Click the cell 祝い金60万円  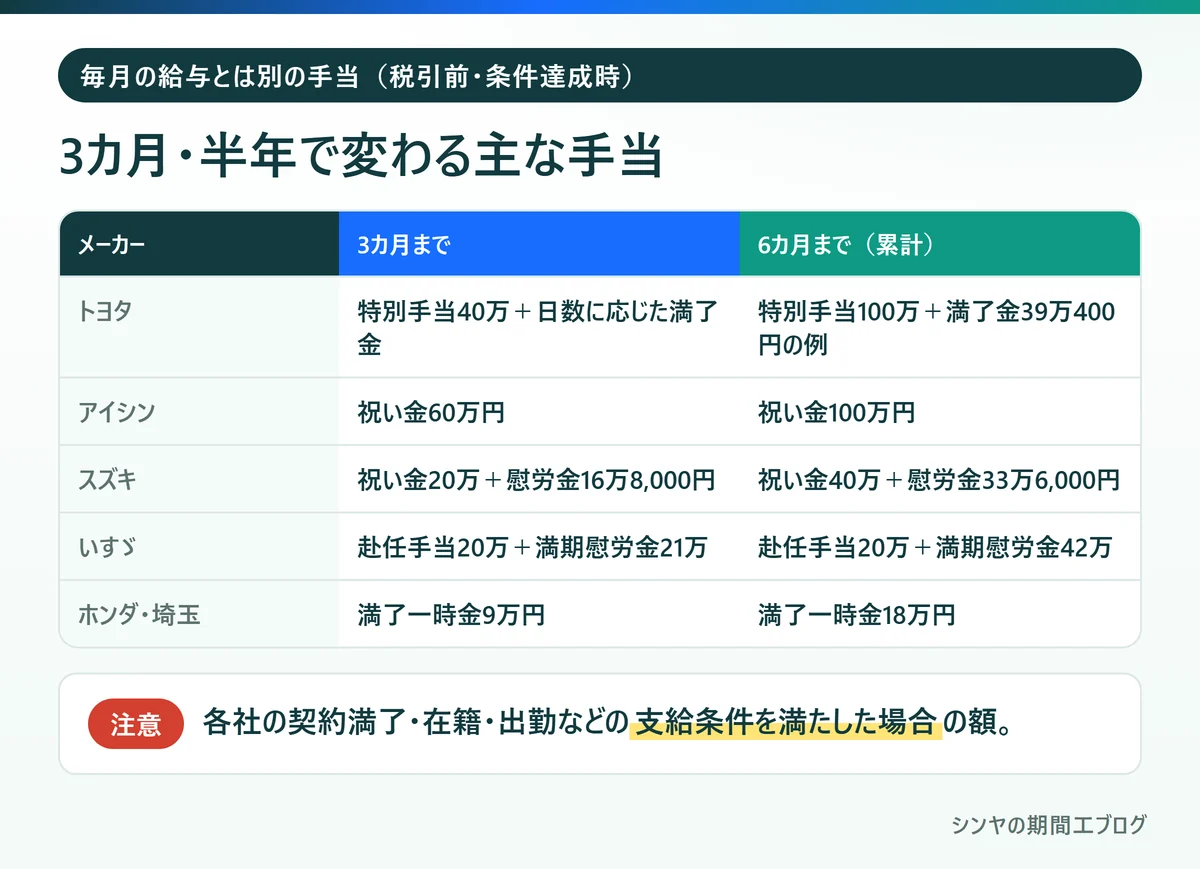click(x=539, y=412)
